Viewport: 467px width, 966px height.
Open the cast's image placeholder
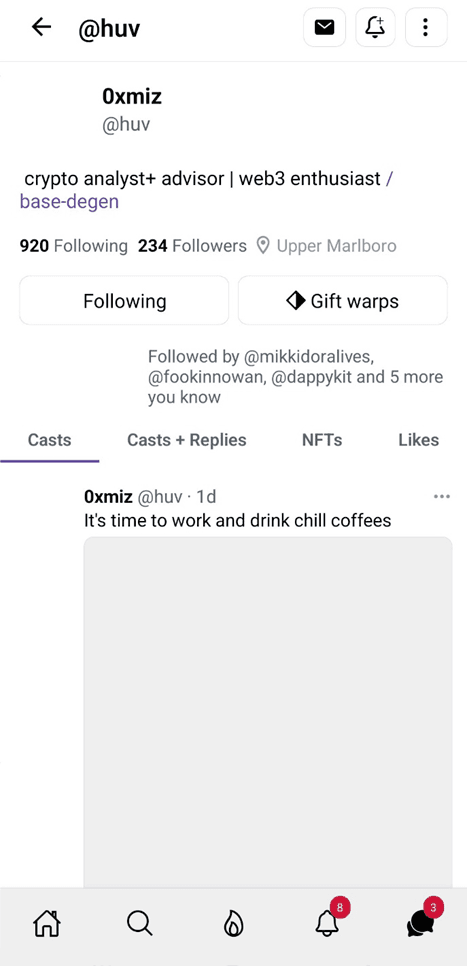268,712
